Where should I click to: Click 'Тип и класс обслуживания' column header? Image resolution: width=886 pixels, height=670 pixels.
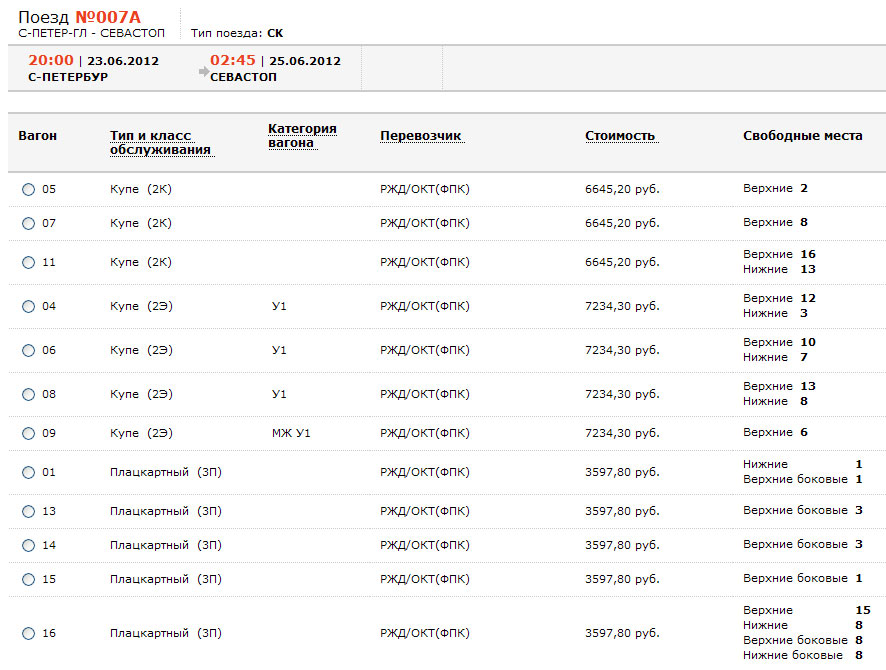click(160, 143)
